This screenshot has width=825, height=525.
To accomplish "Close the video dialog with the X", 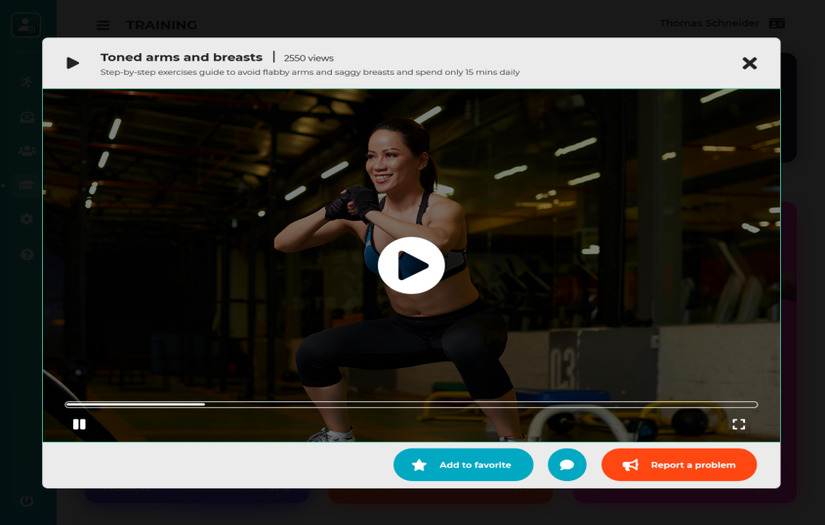I will [x=749, y=63].
